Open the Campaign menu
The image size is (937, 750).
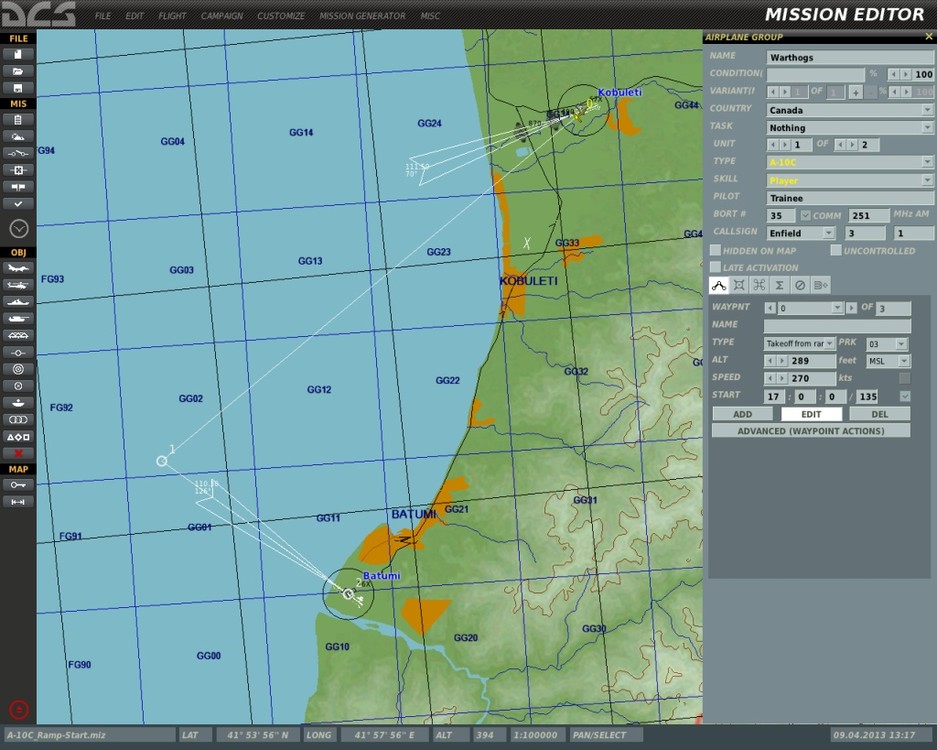(x=221, y=16)
